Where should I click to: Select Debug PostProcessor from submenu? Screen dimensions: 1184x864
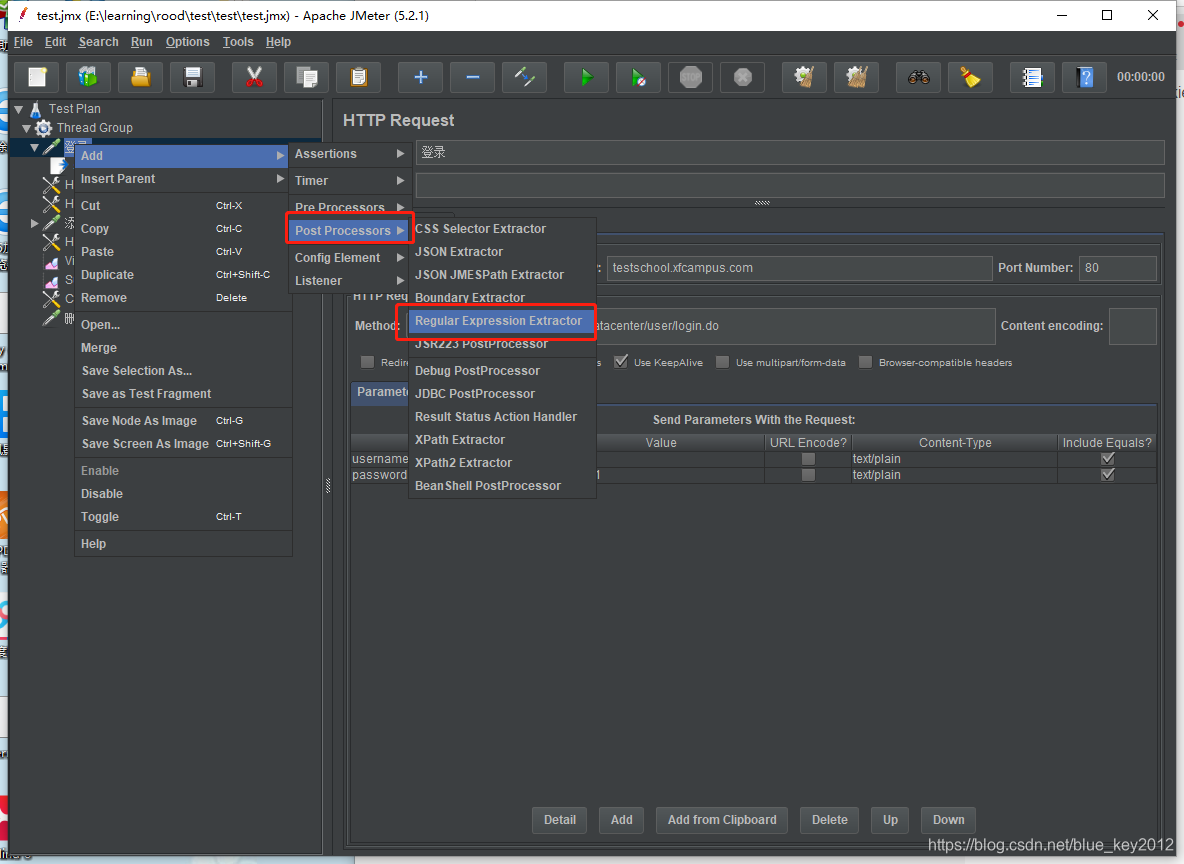point(502,371)
